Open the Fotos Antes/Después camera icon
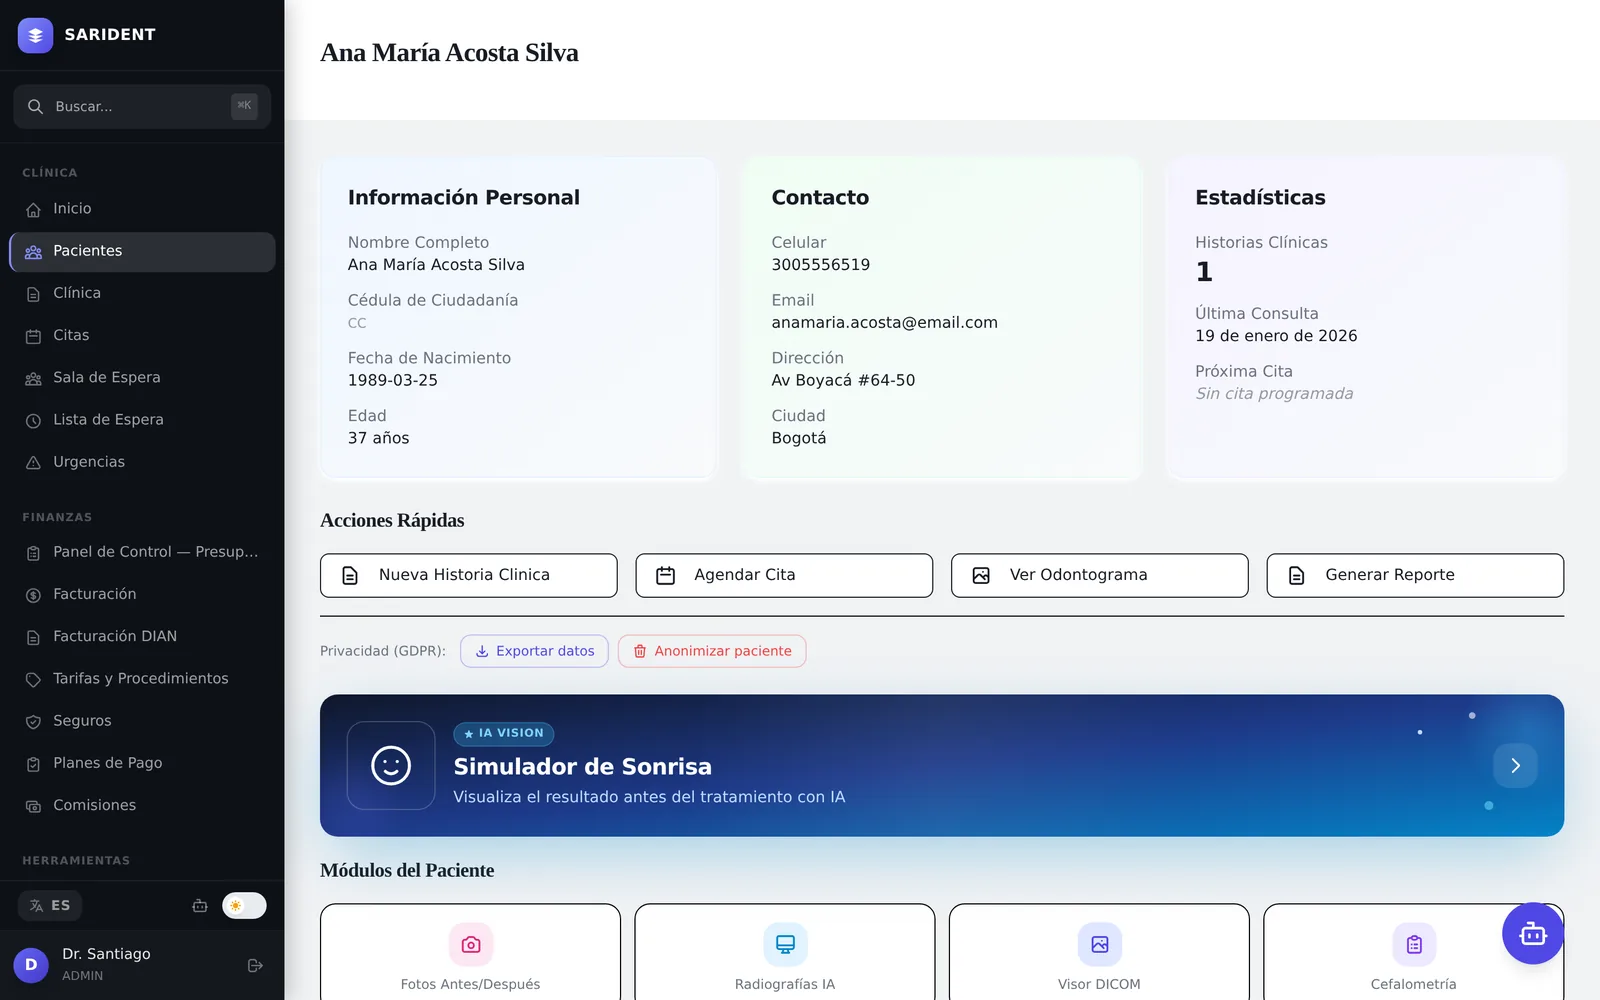 pyautogui.click(x=471, y=944)
